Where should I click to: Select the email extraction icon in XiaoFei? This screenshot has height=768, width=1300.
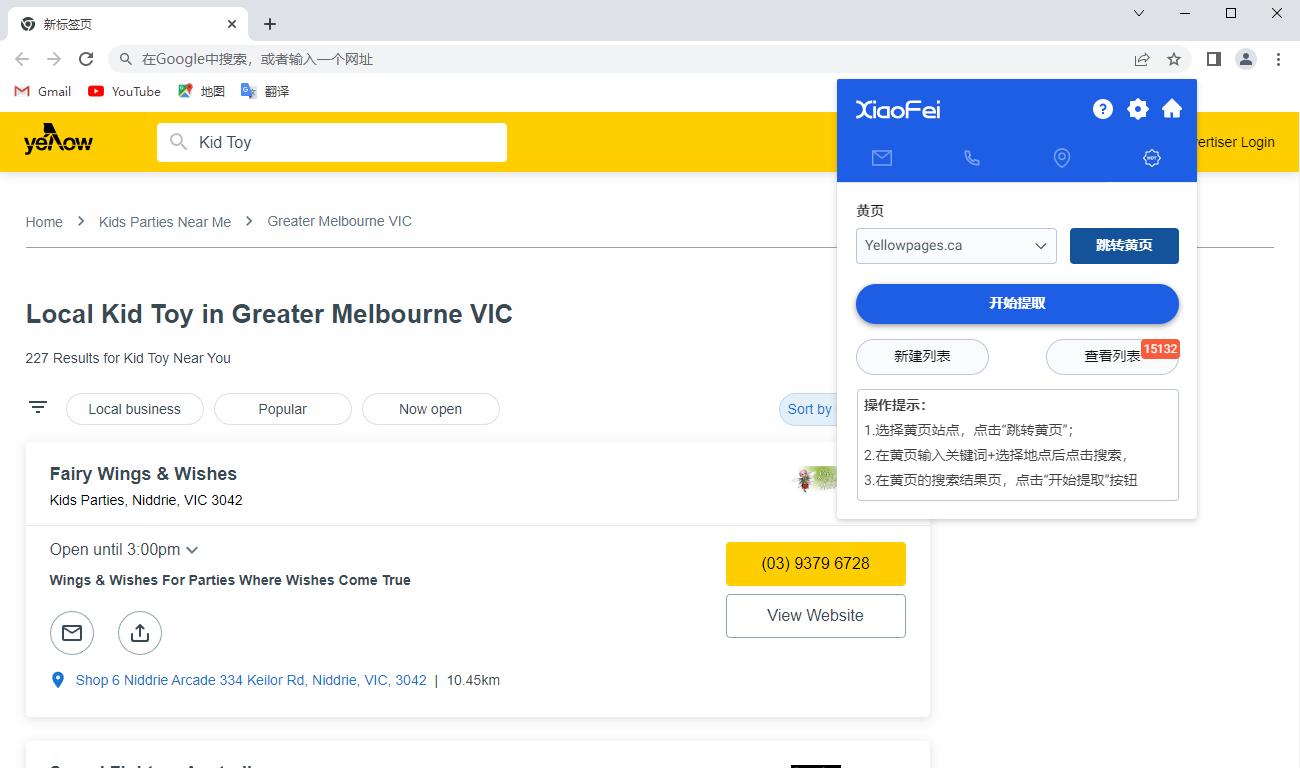click(x=882, y=157)
